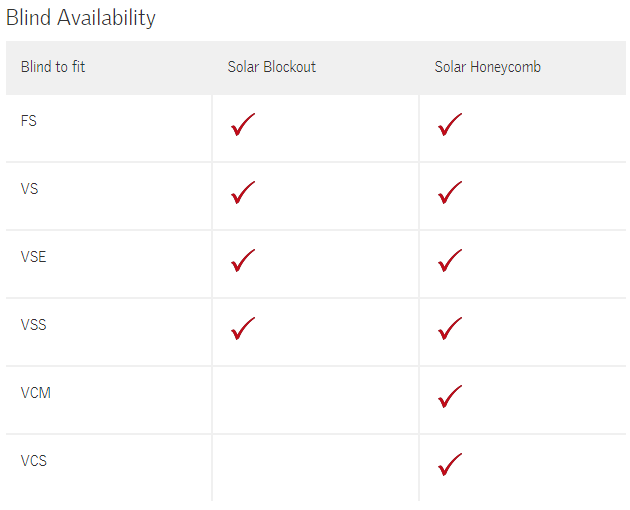
Task: Click the Solar Blockout column header
Action: click(x=271, y=67)
